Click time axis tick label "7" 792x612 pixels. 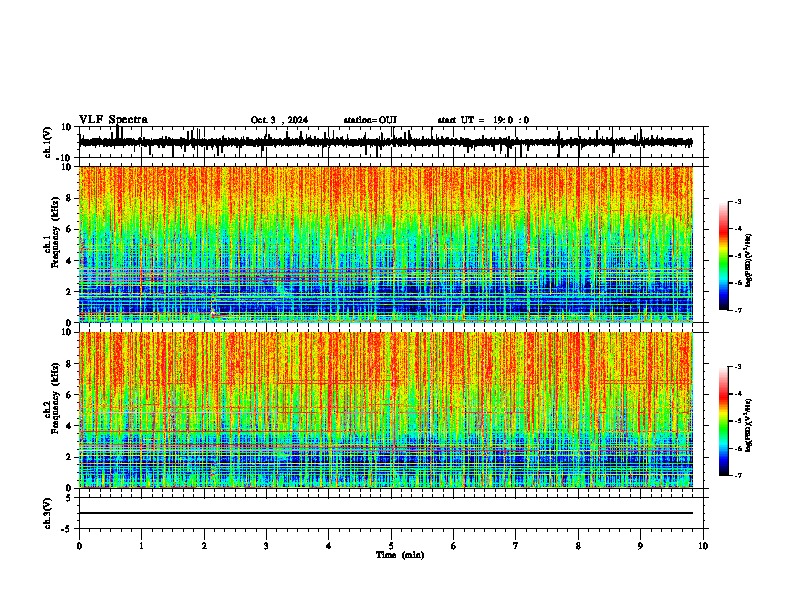click(516, 546)
